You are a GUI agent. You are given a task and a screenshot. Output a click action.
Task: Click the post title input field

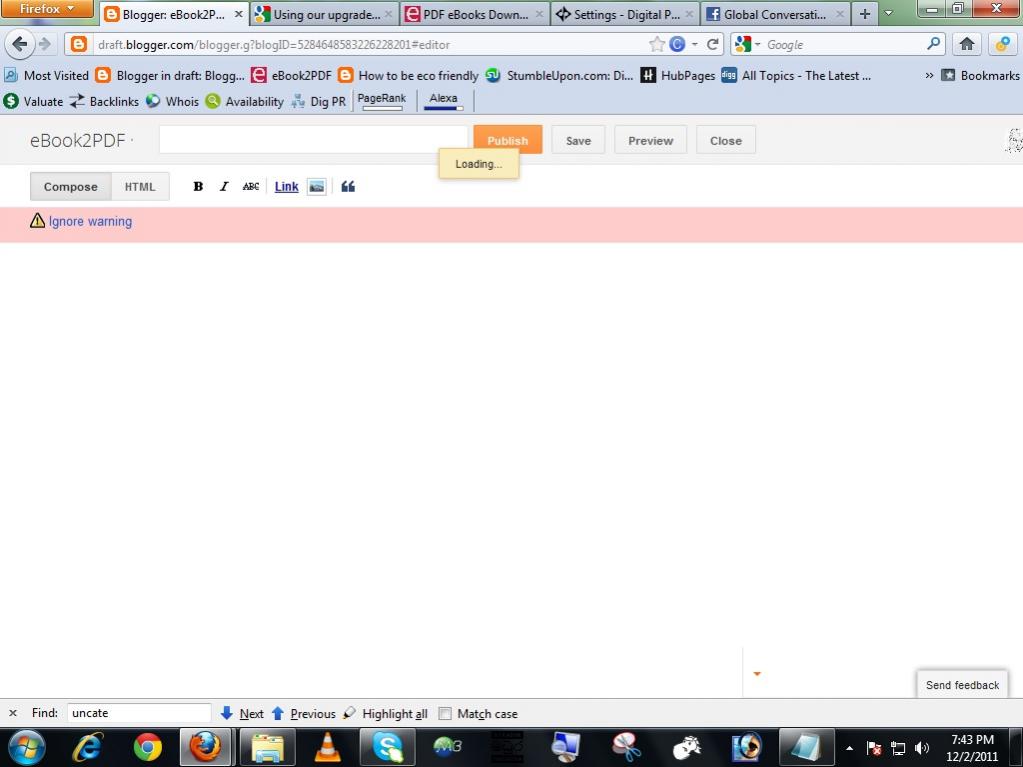(x=313, y=140)
